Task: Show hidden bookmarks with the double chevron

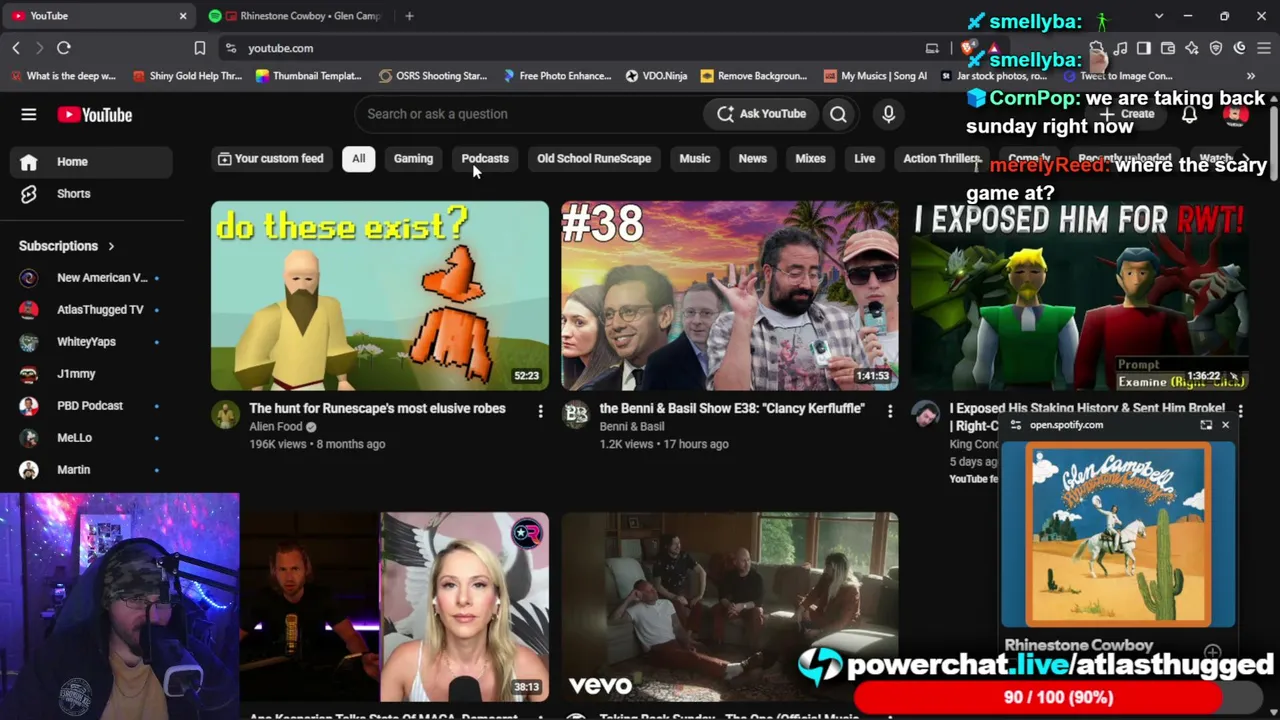Action: (x=1250, y=76)
